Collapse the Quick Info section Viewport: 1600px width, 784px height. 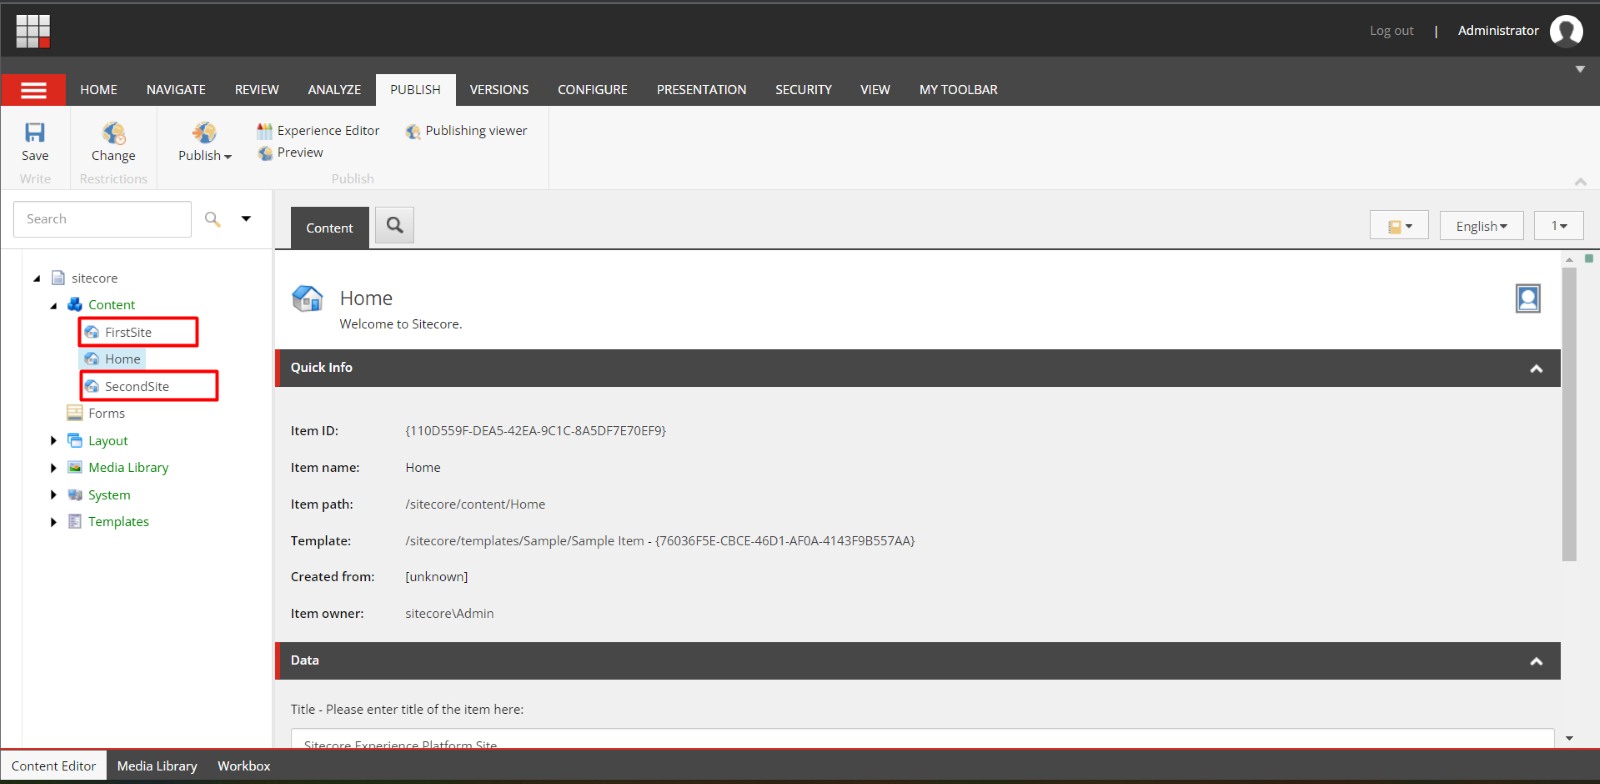[x=1536, y=369]
